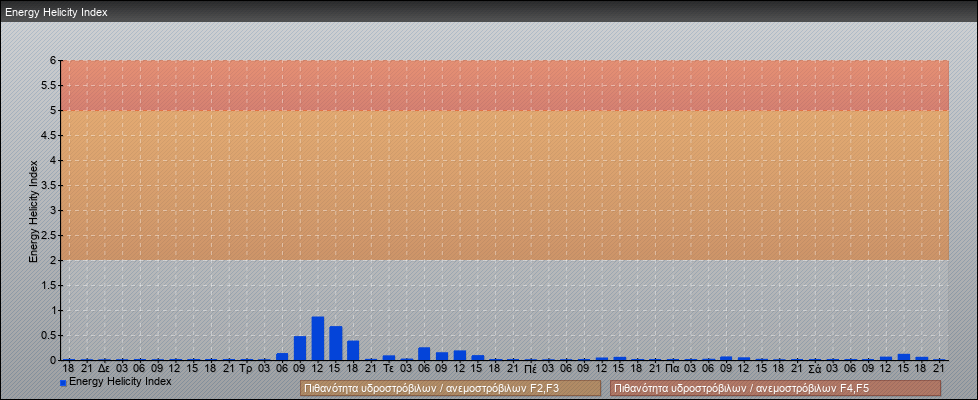This screenshot has height=400, width=978.
Task: Click the 4 value on the vertical axis
Action: coord(53,160)
